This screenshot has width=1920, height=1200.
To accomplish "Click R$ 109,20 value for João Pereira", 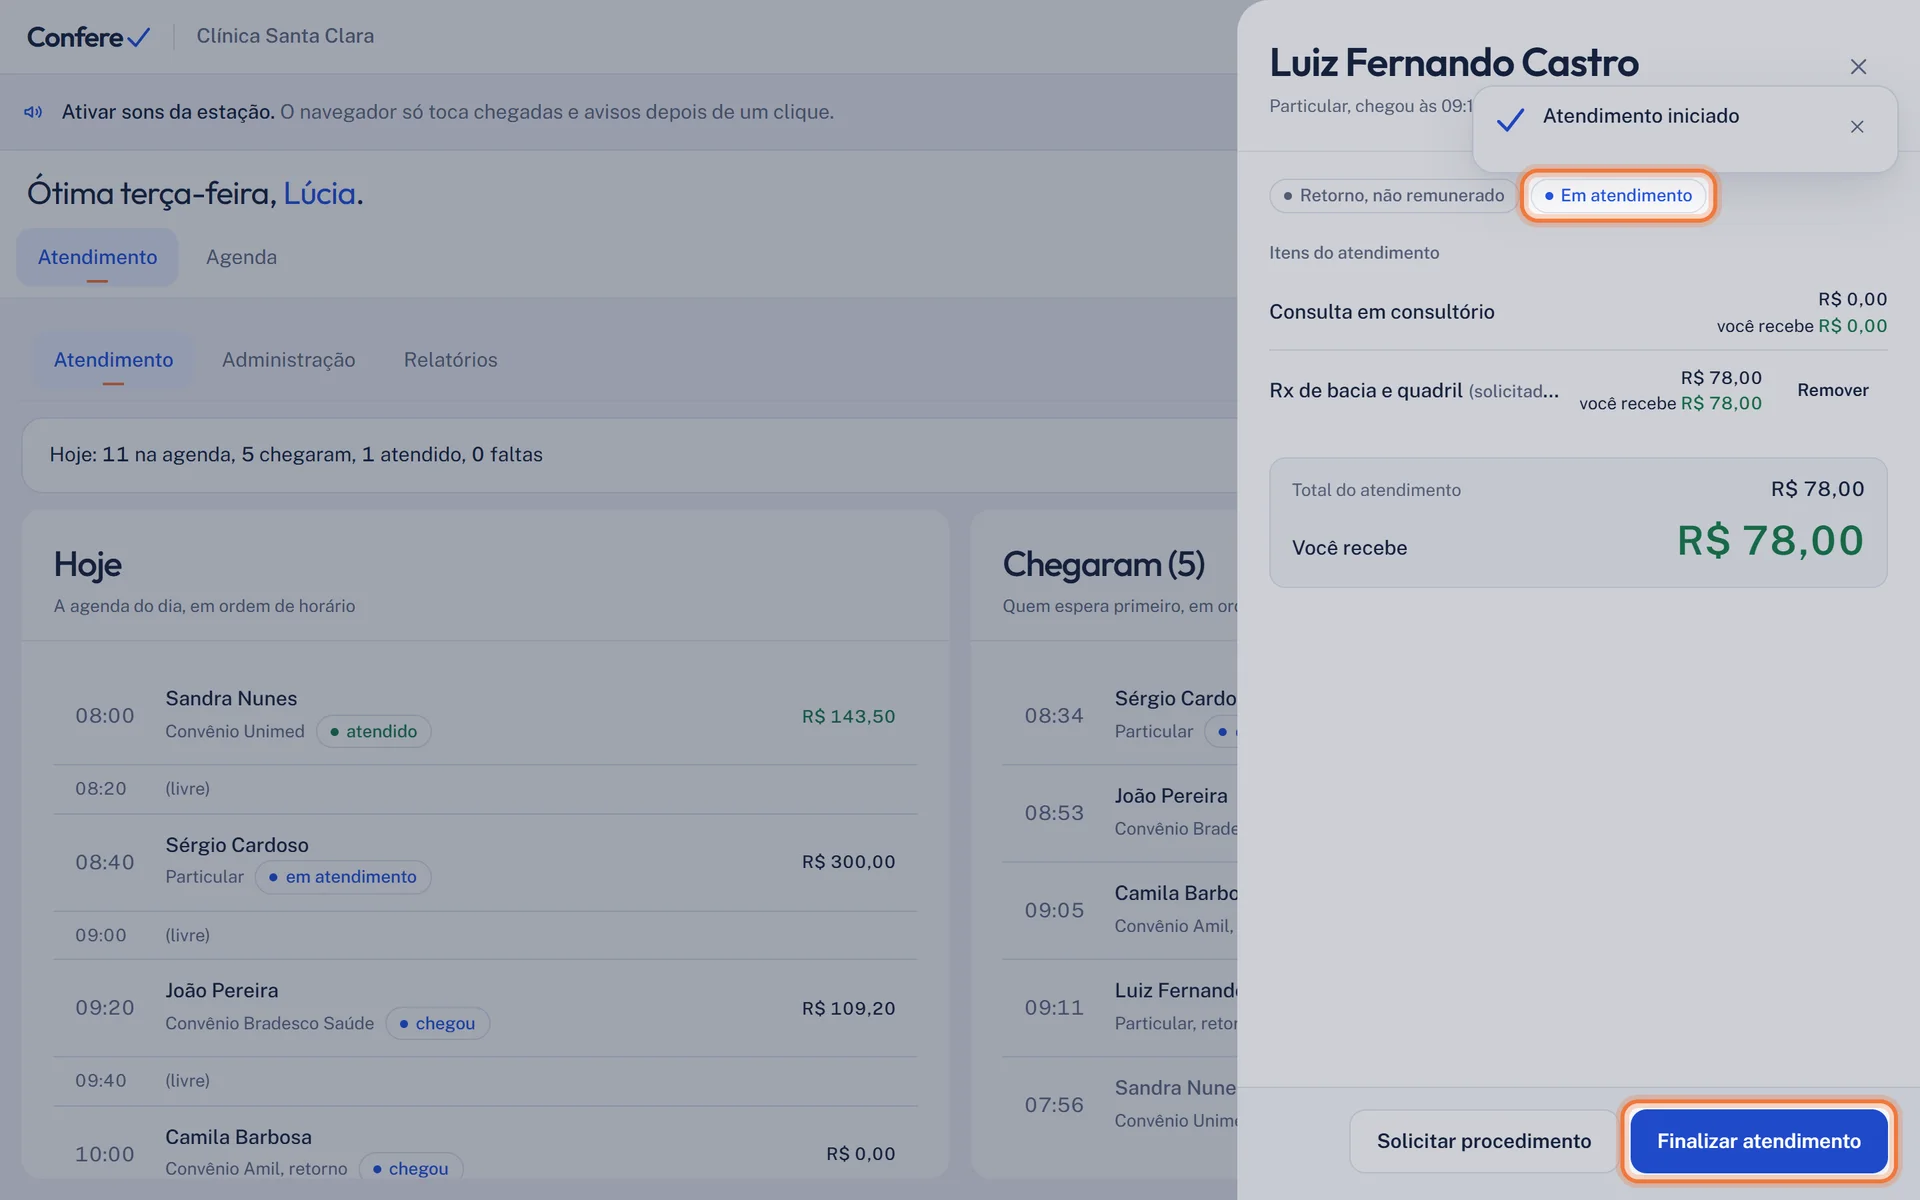I will (x=848, y=1008).
